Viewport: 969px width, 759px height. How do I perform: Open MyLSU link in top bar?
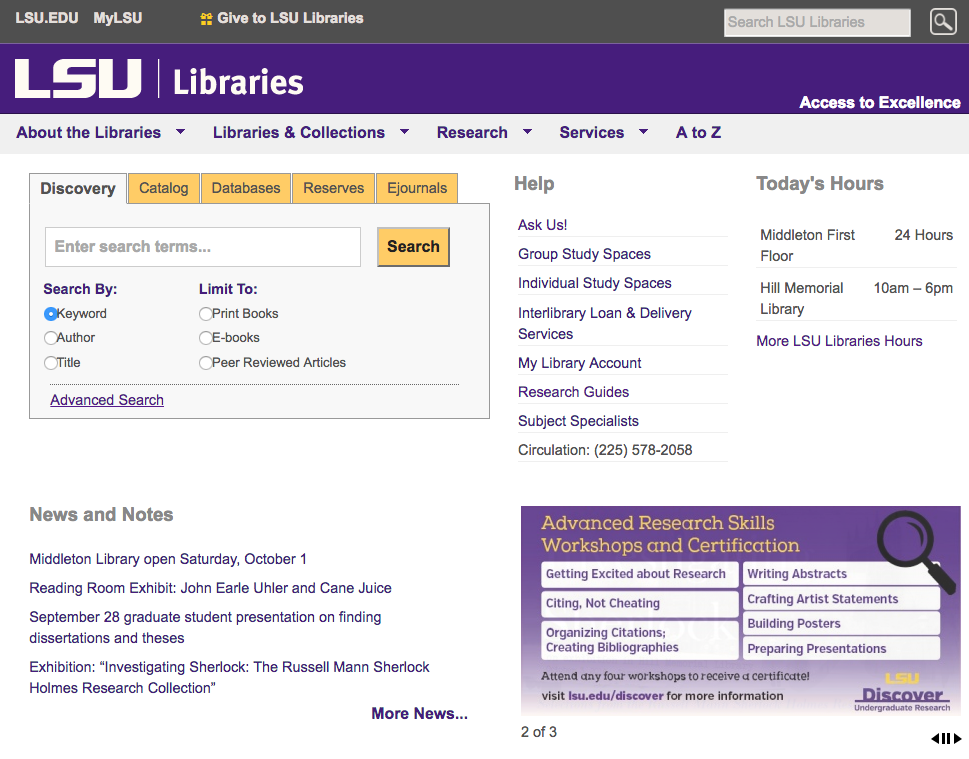(x=118, y=18)
